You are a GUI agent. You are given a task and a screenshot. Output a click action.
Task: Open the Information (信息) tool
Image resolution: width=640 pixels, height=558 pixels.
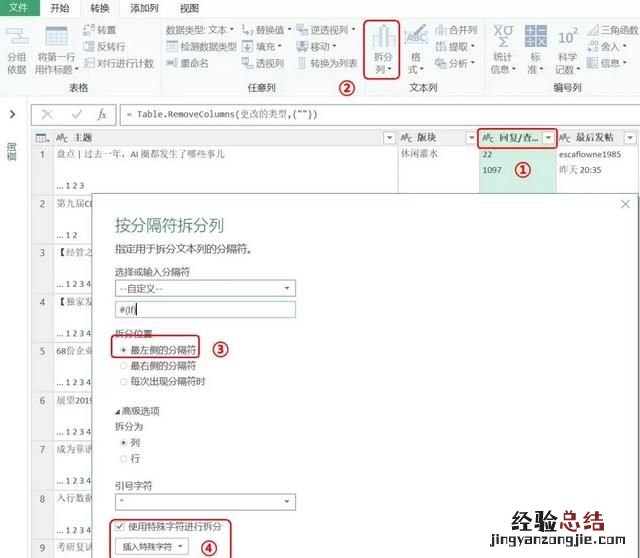tap(606, 63)
